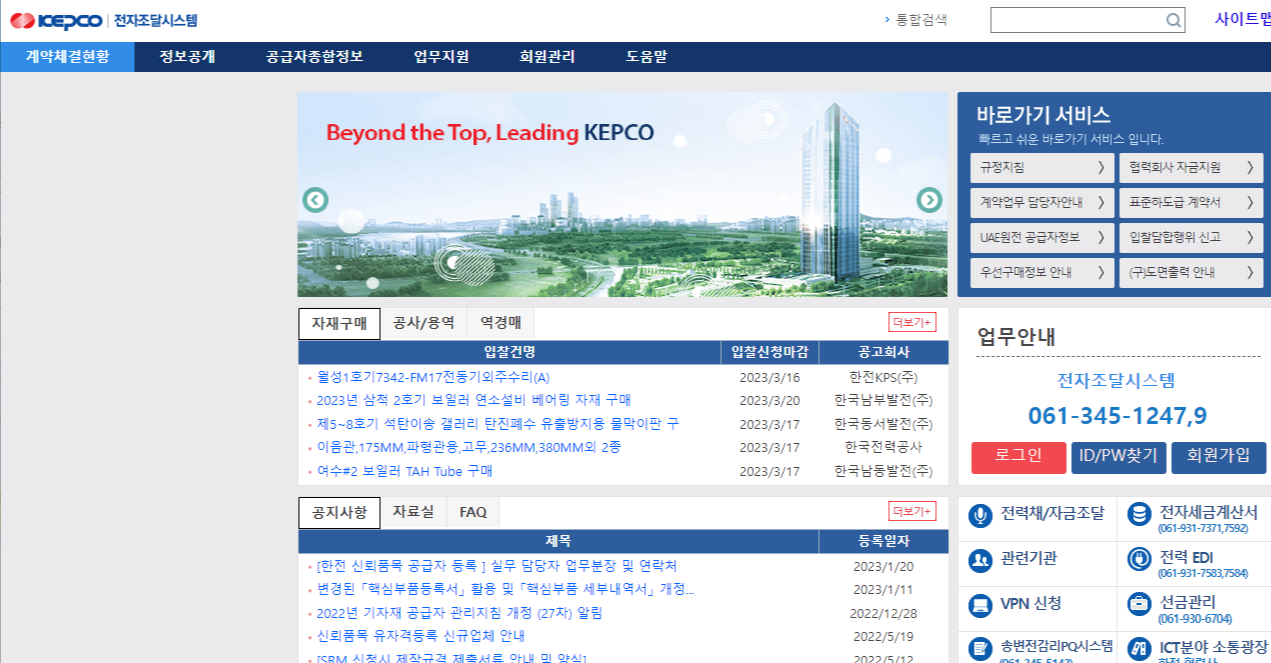Open notice 변경된 핵심부품등록서 활용
Viewport: 1271px width, 663px height.
(x=505, y=589)
